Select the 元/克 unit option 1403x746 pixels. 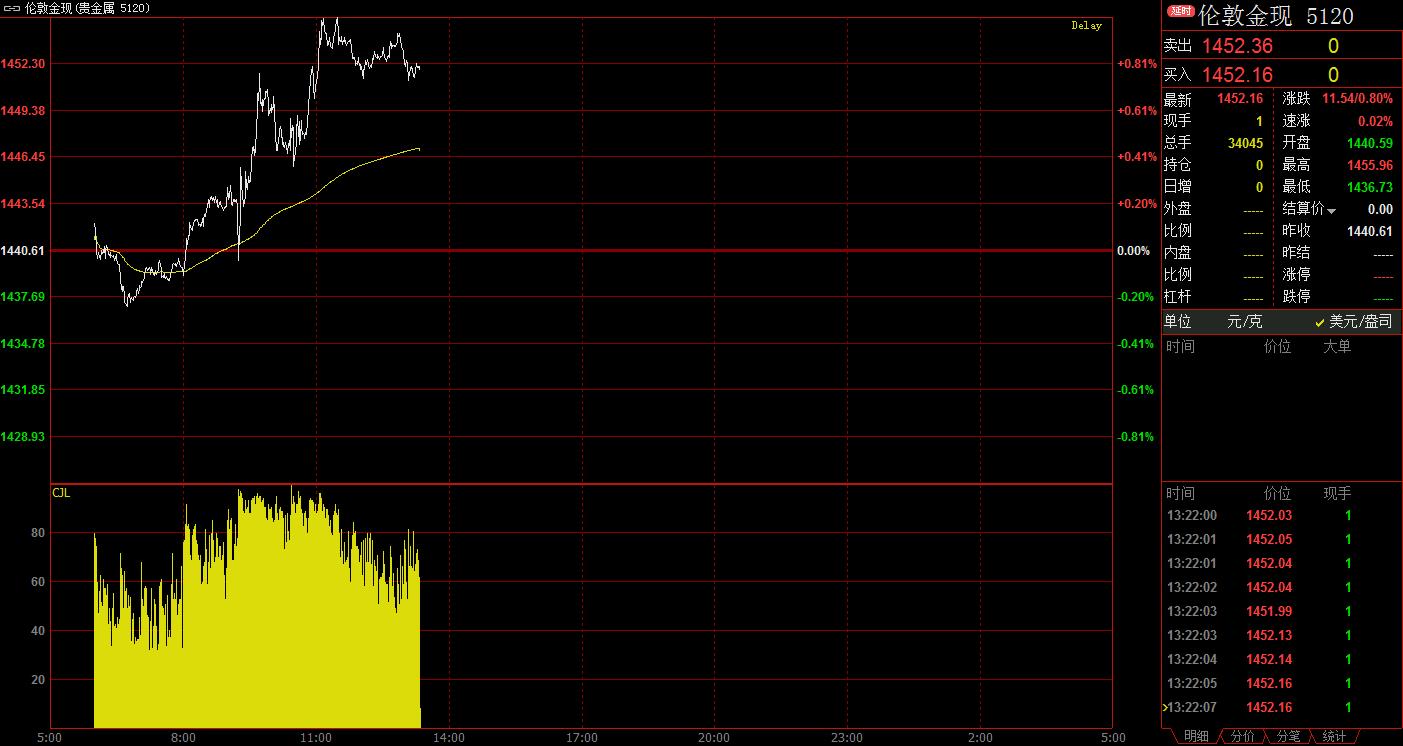(x=1245, y=322)
